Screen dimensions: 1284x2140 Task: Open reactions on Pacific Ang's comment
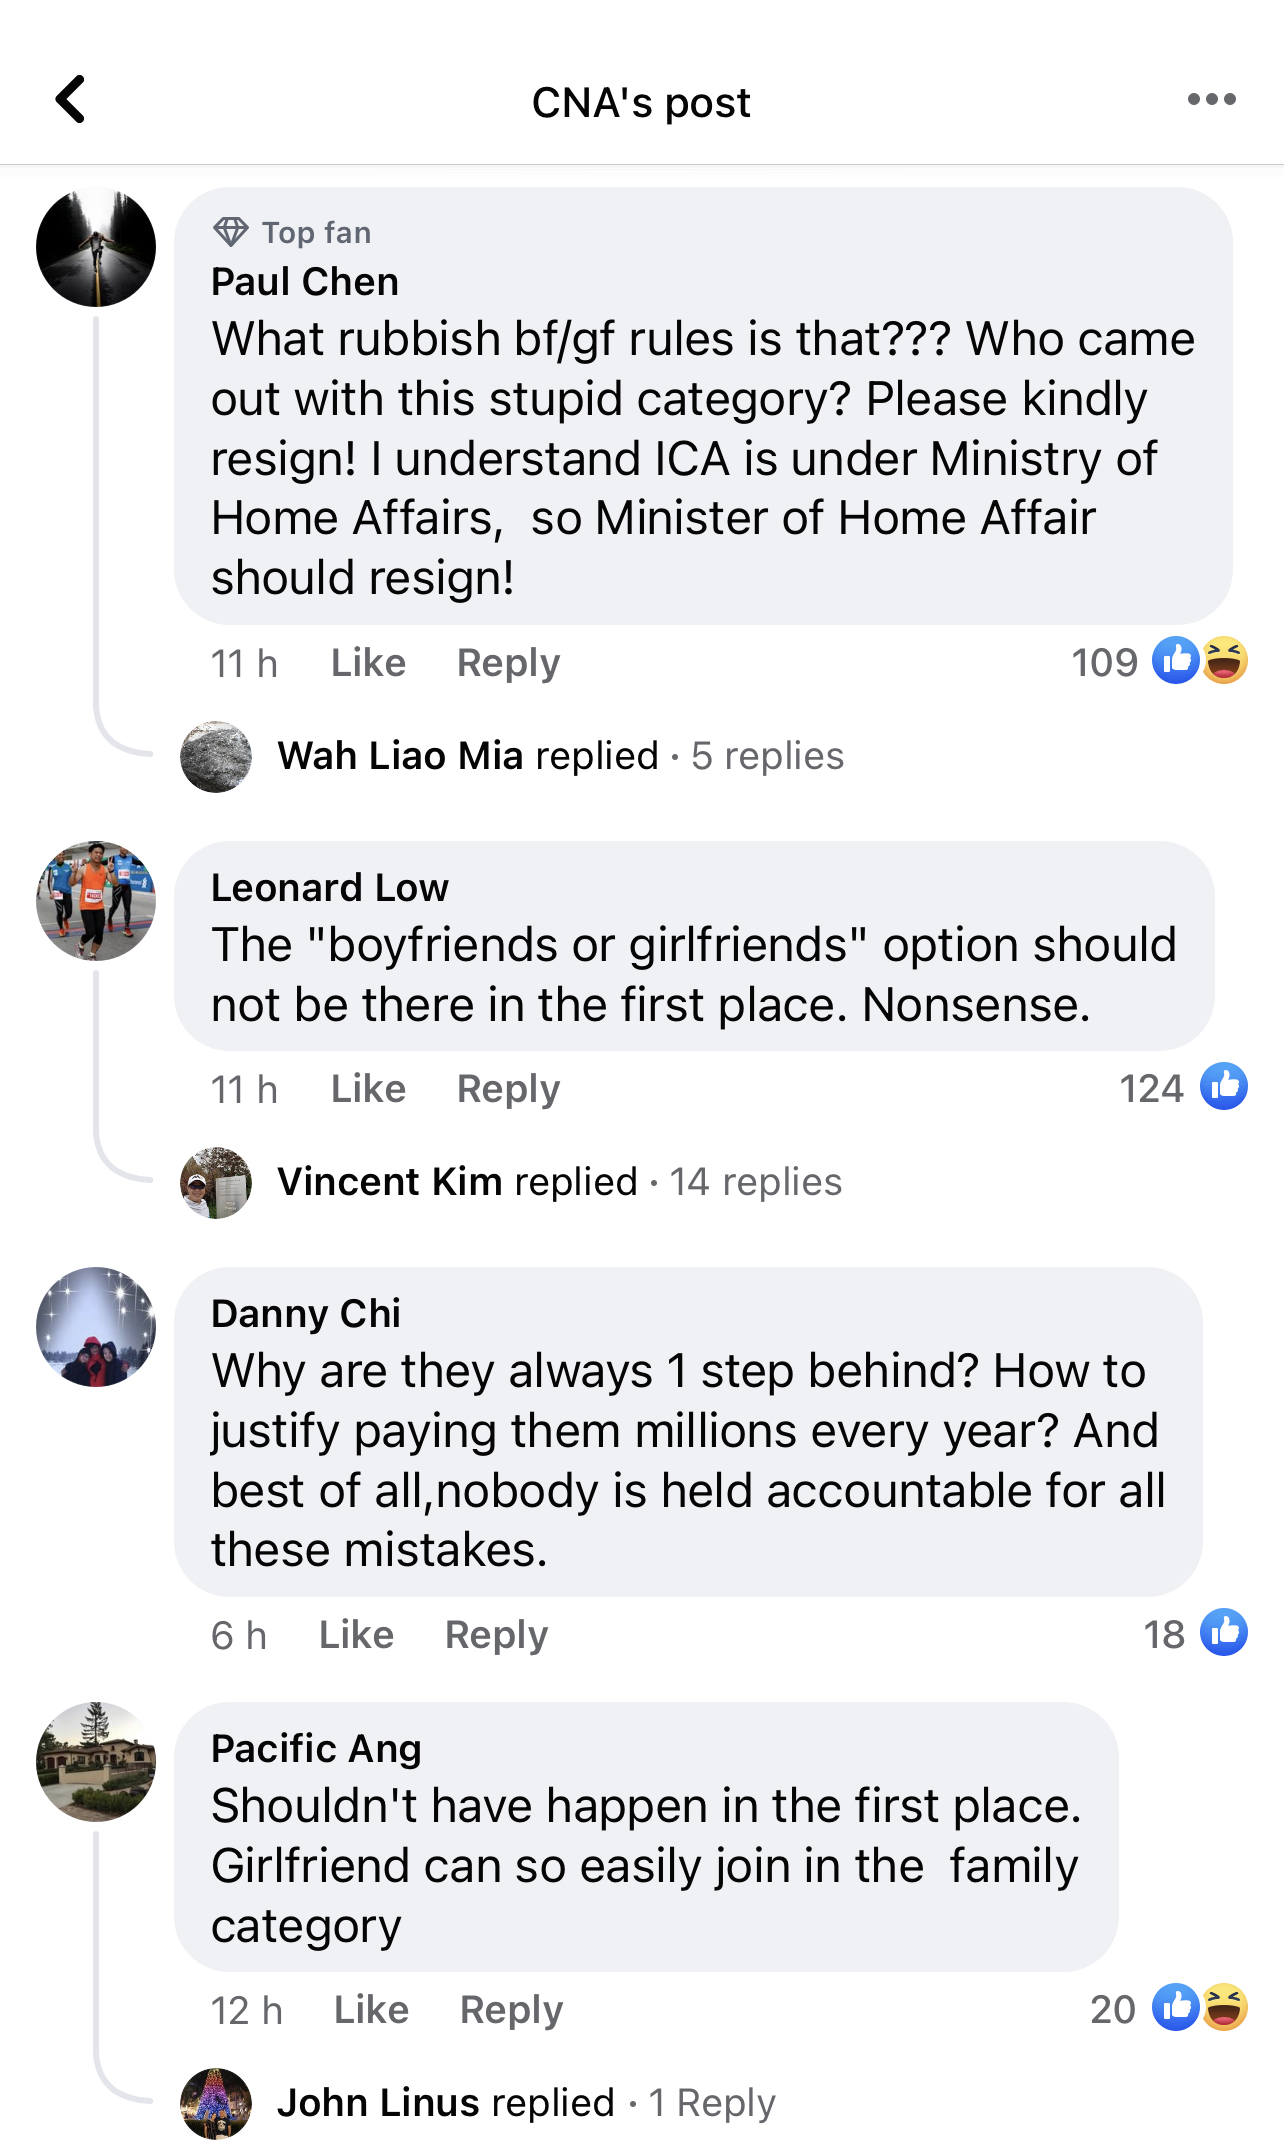pyautogui.click(x=1199, y=2008)
